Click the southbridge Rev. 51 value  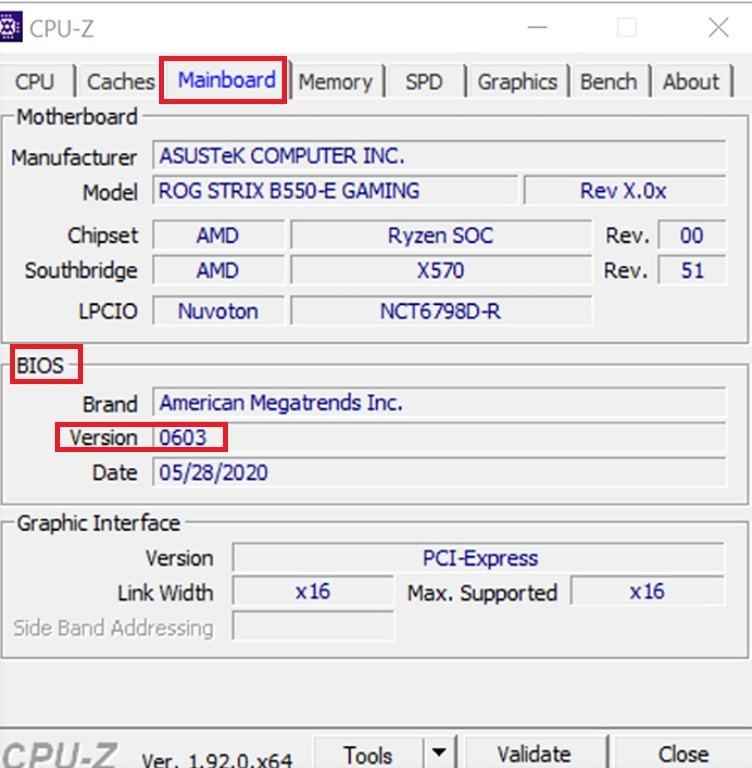pos(691,270)
